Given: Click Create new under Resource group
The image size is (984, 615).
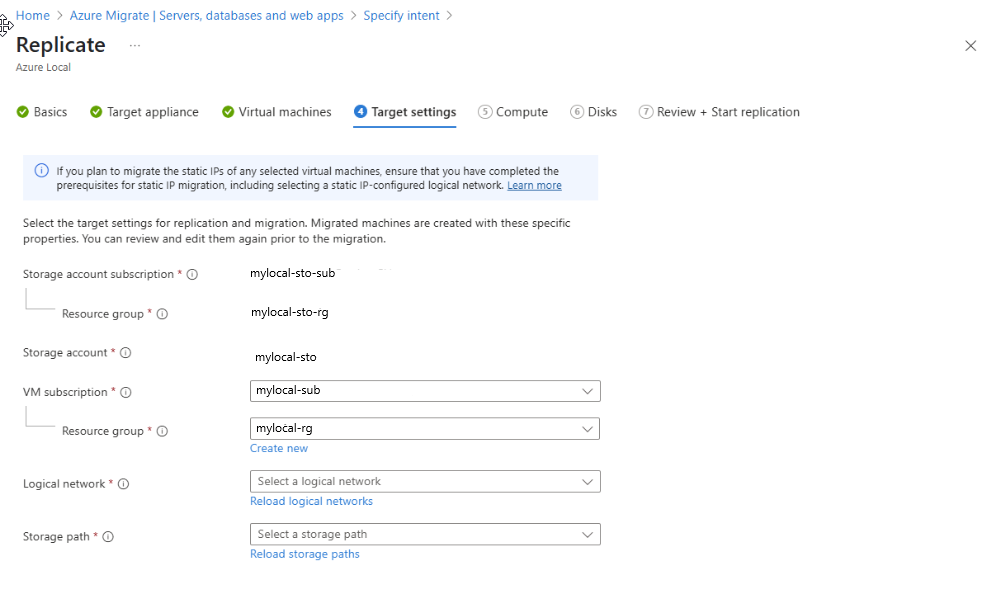Looking at the screenshot, I should tap(278, 448).
